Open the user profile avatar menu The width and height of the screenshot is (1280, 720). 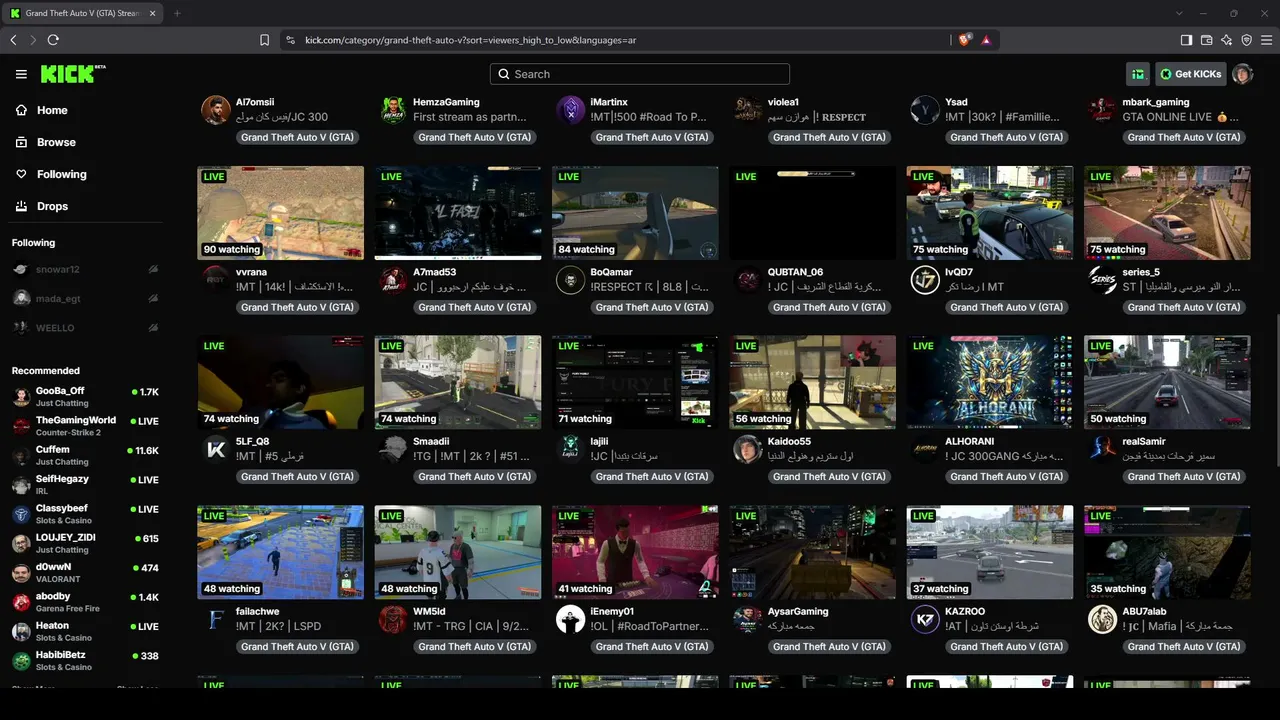pos(1243,74)
